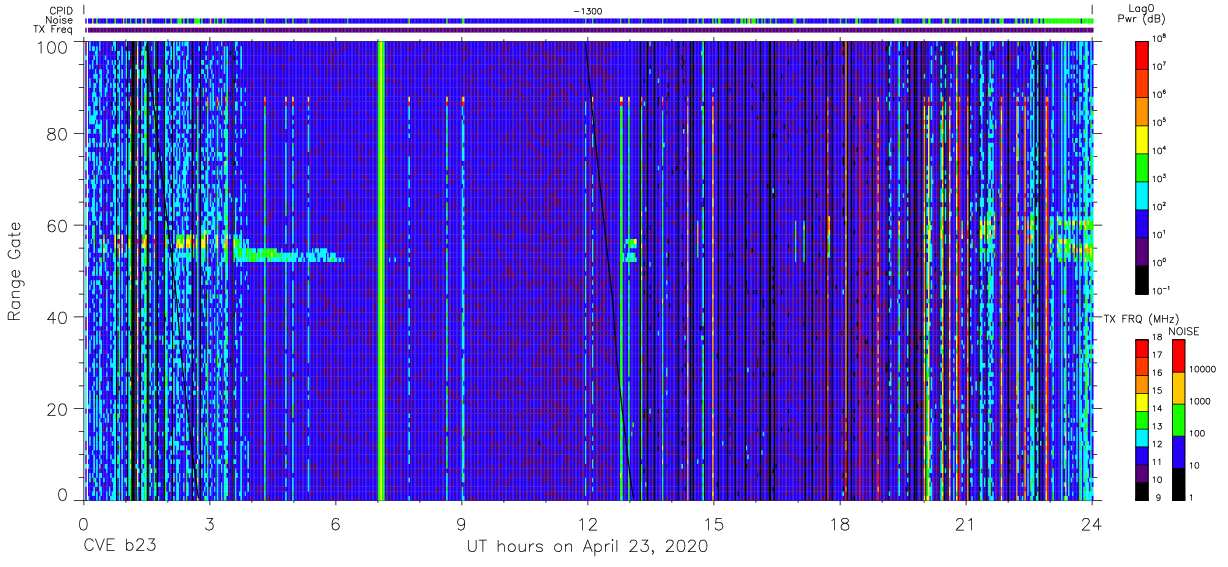Click the 6 tick label on UT hours axis
1228x567 pixels.
tap(336, 524)
